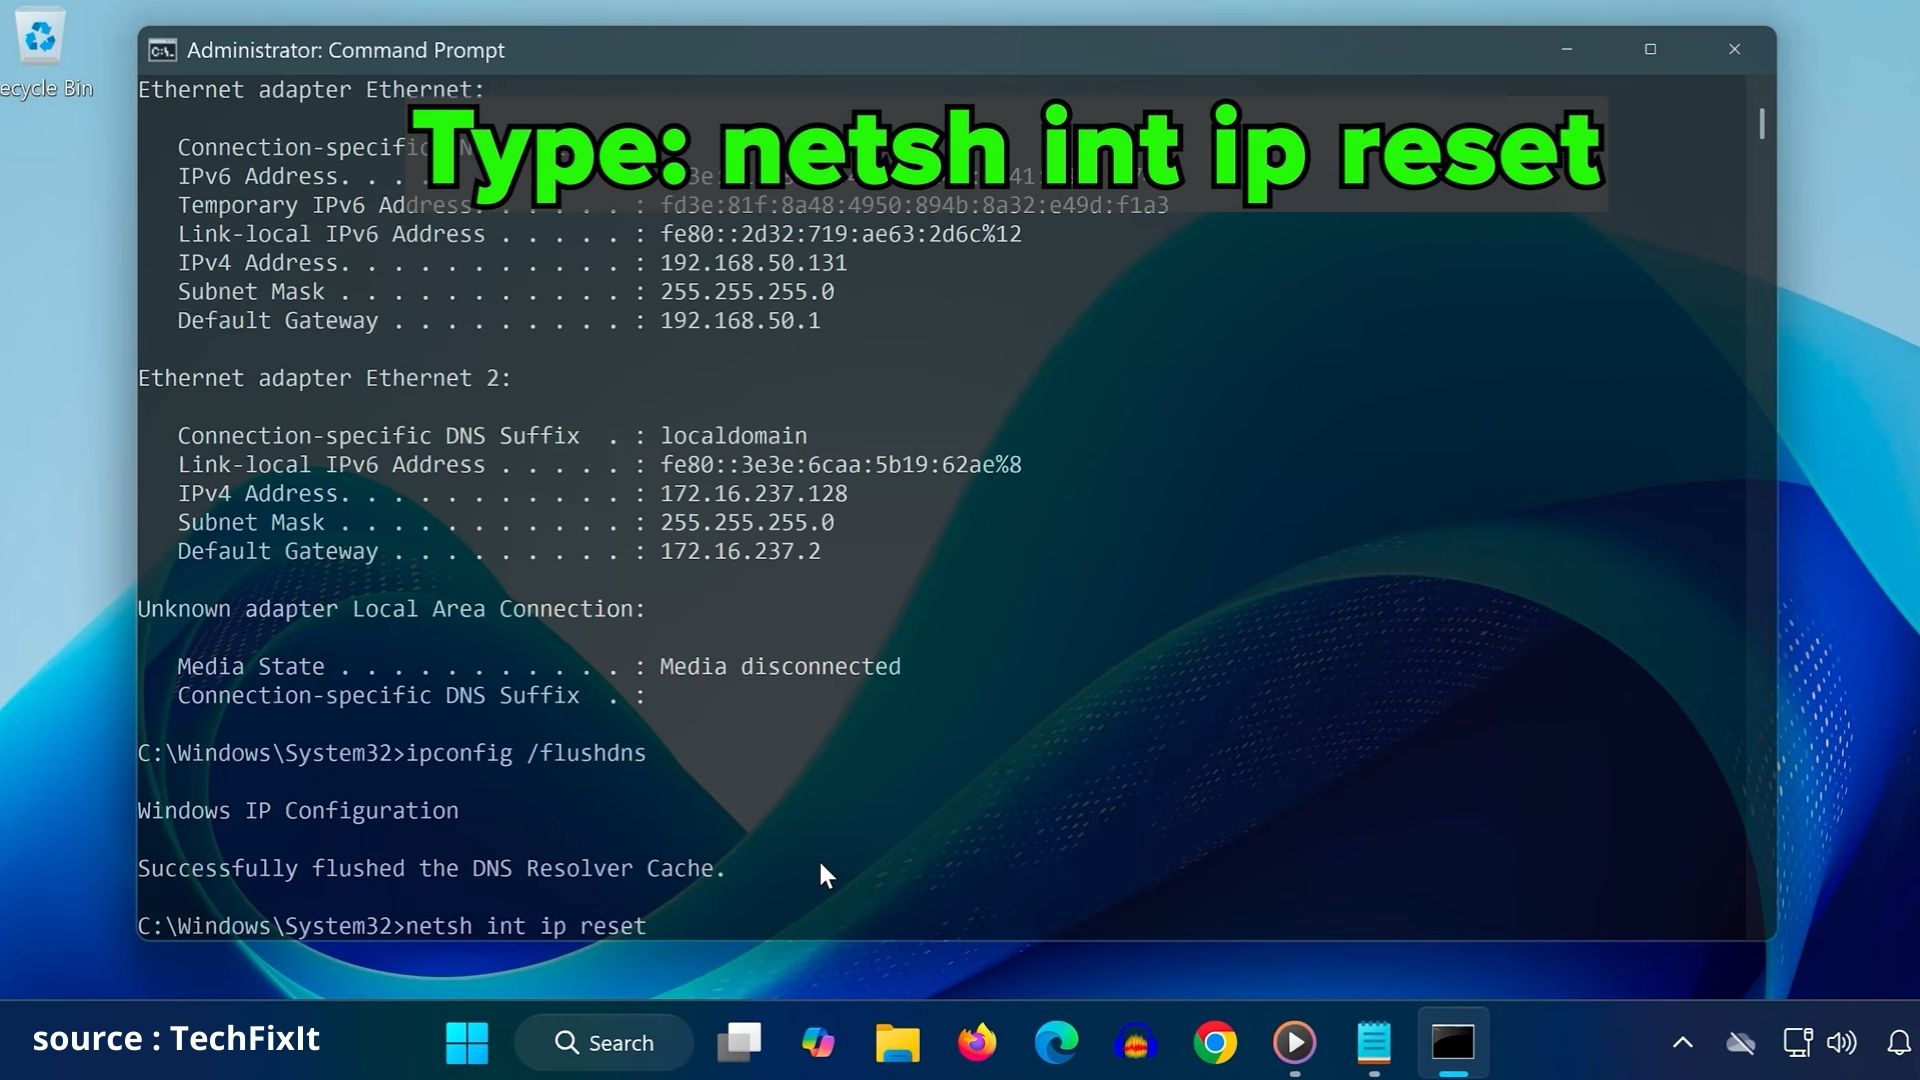Open the Windows Start menu
Viewport: 1920px width, 1080px height.
[x=467, y=1043]
